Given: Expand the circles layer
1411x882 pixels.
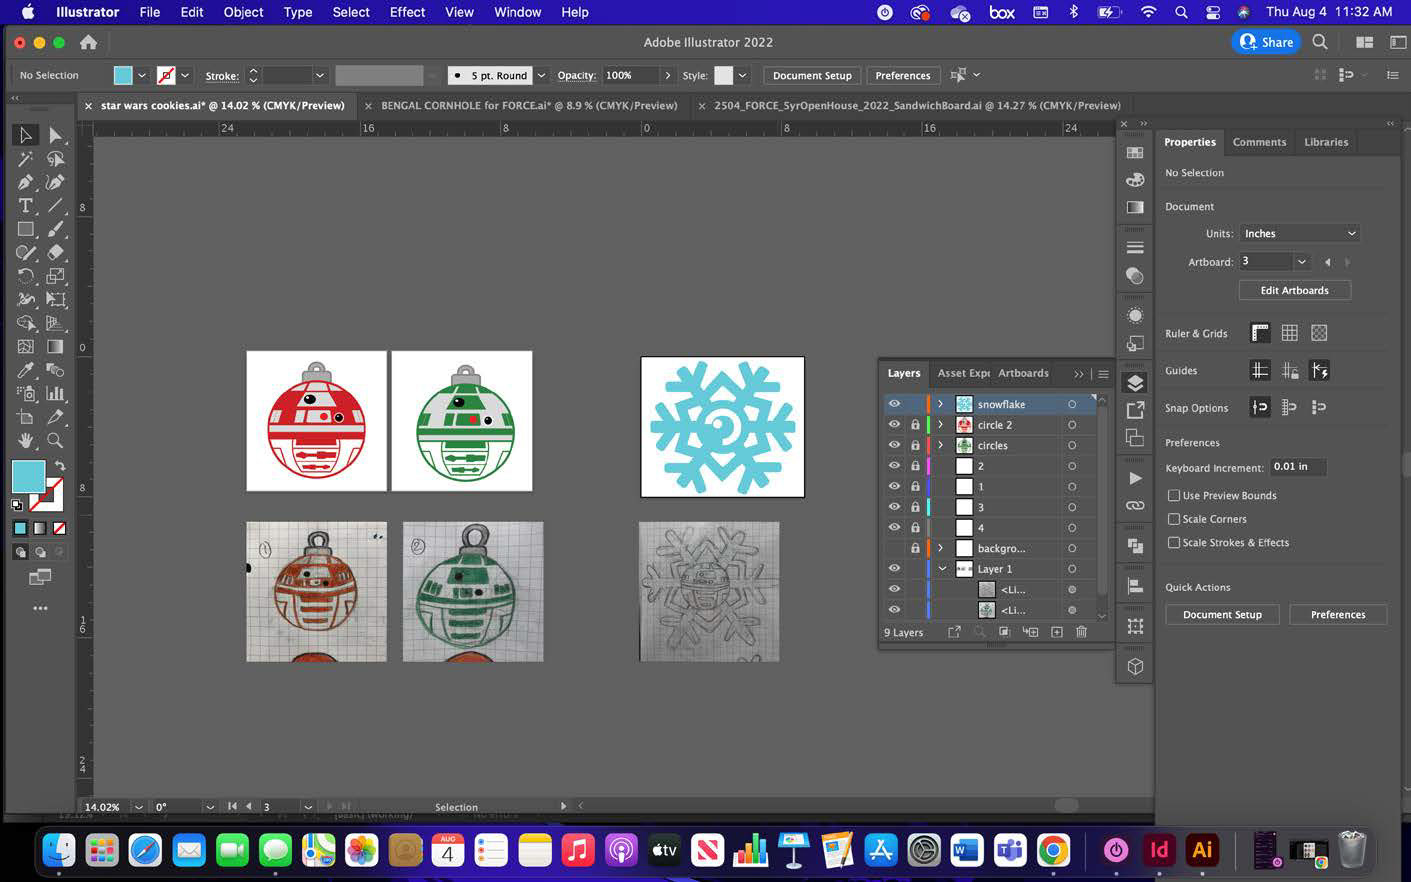Looking at the screenshot, I should click(x=940, y=445).
